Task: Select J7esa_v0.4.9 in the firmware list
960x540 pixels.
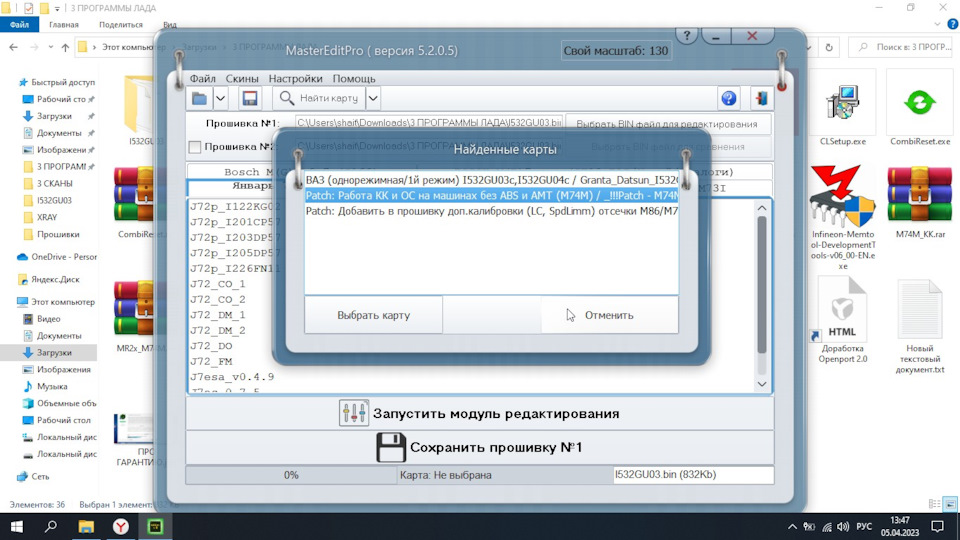Action: click(232, 377)
